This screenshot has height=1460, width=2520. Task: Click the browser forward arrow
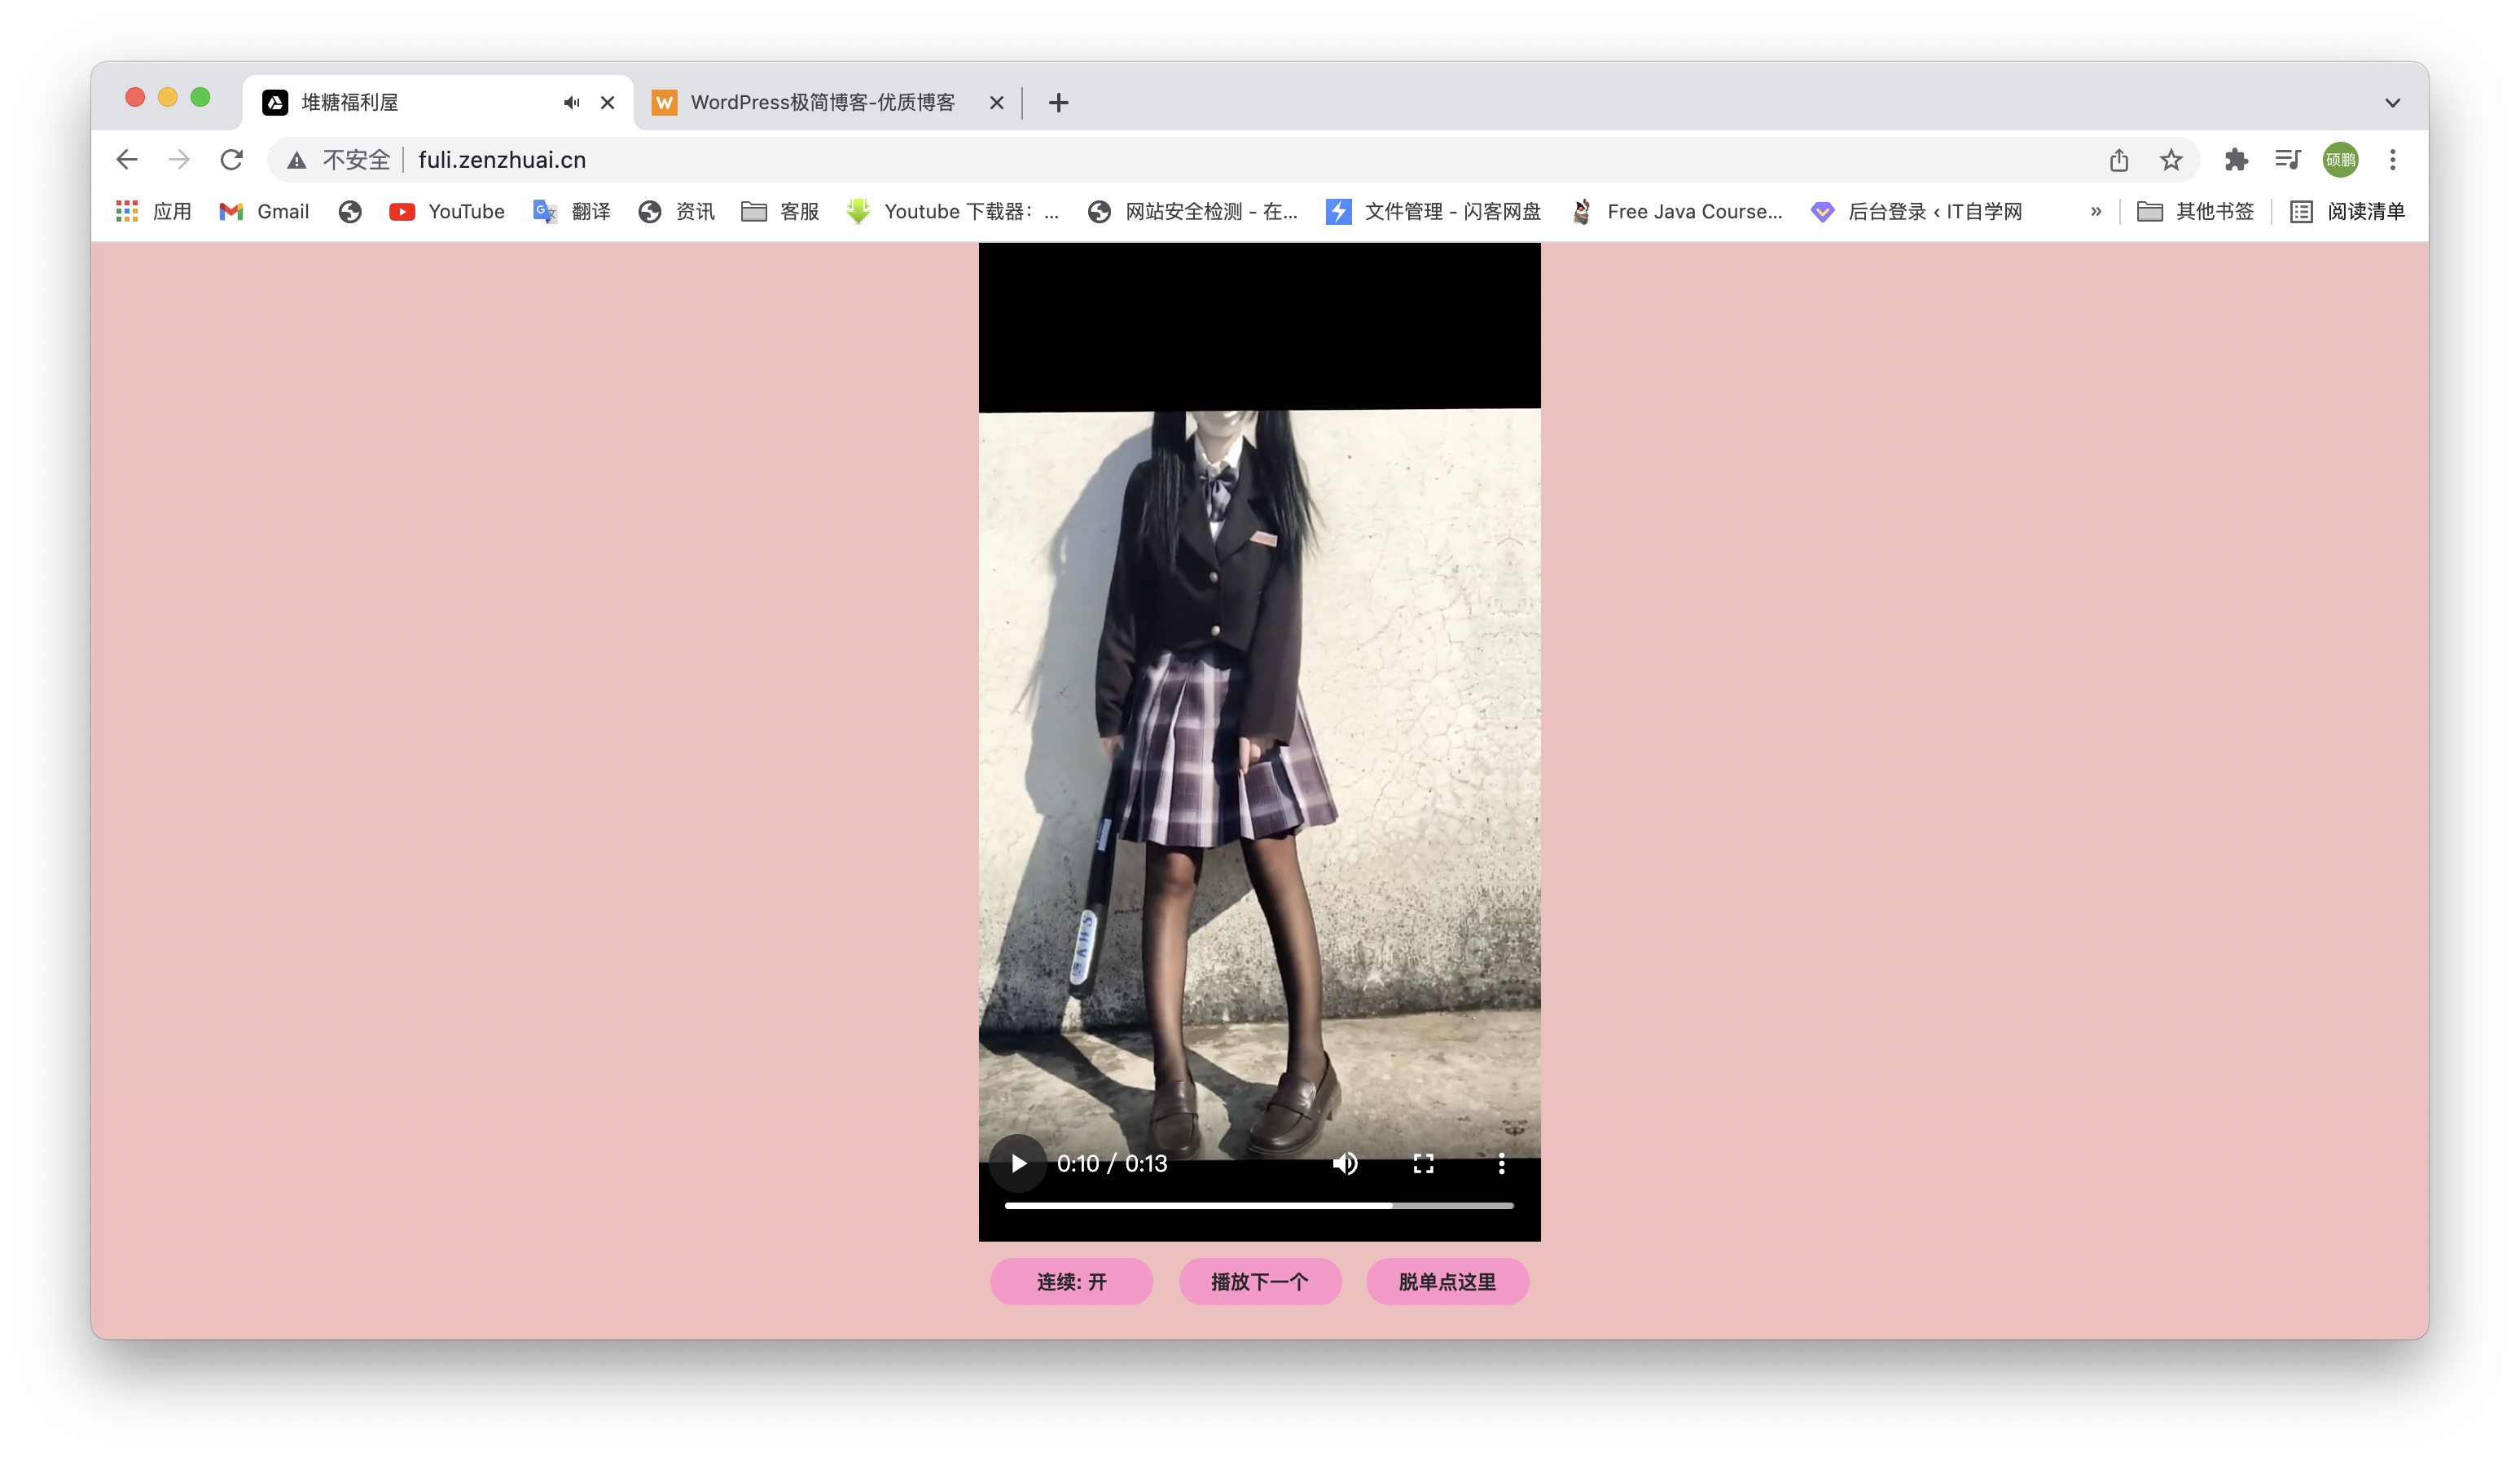point(179,160)
